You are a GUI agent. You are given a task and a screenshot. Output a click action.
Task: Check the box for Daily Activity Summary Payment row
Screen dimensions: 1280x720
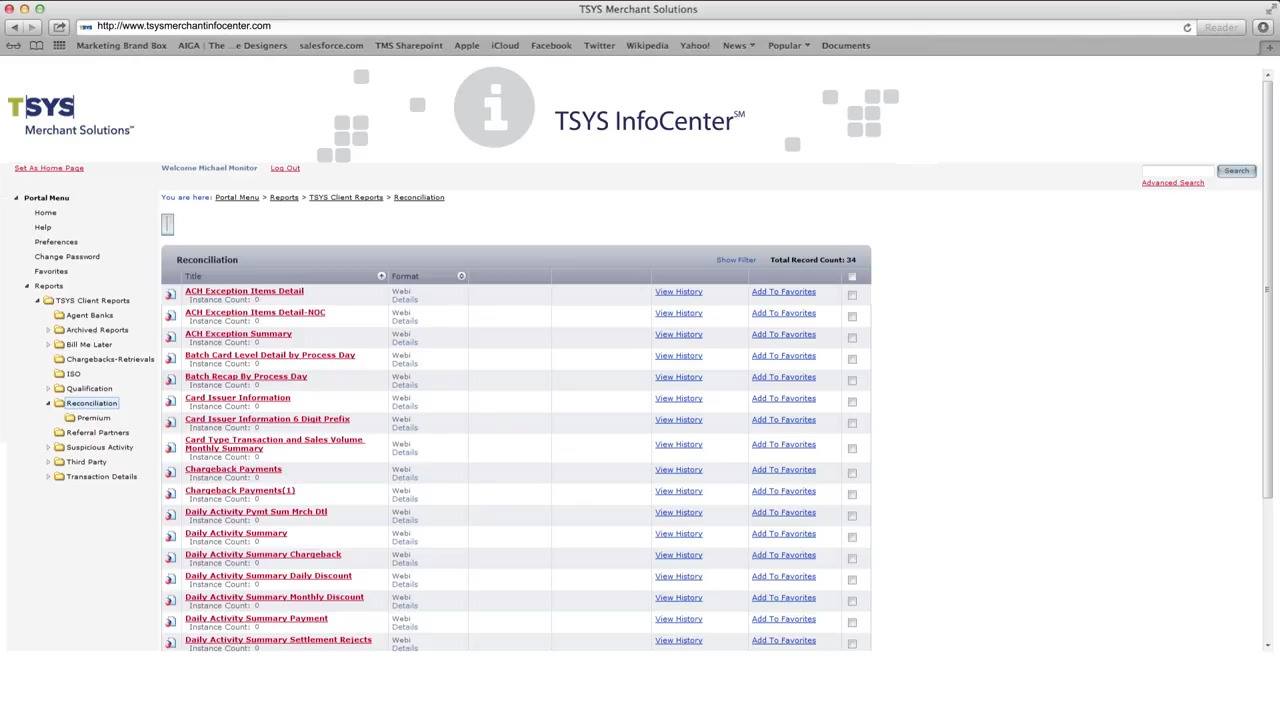(852, 622)
